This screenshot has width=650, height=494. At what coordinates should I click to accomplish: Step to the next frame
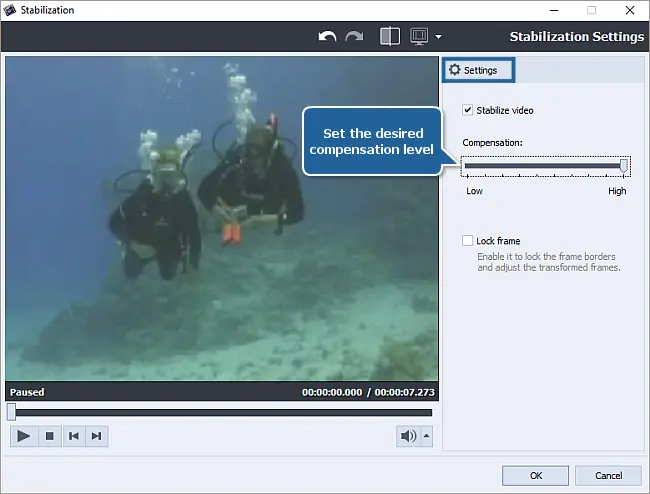(96, 436)
